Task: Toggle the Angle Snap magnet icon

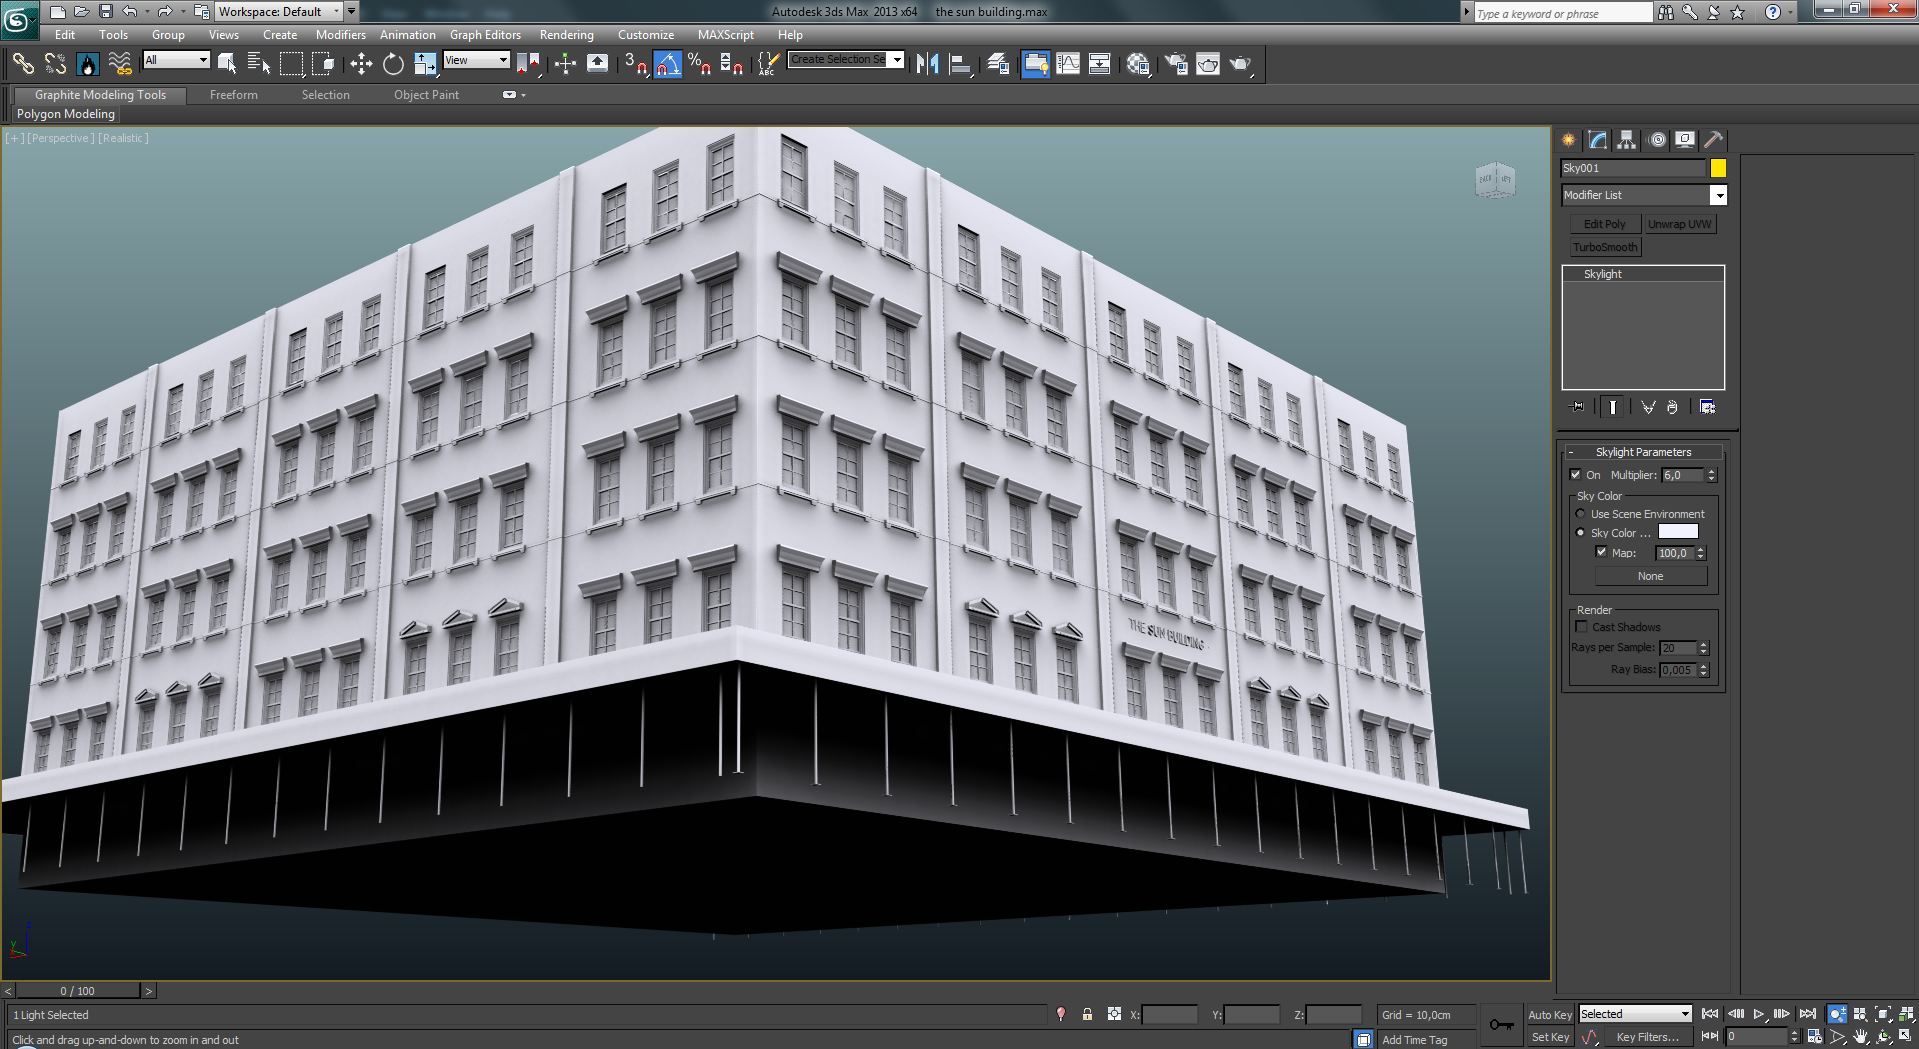Action: [668, 64]
